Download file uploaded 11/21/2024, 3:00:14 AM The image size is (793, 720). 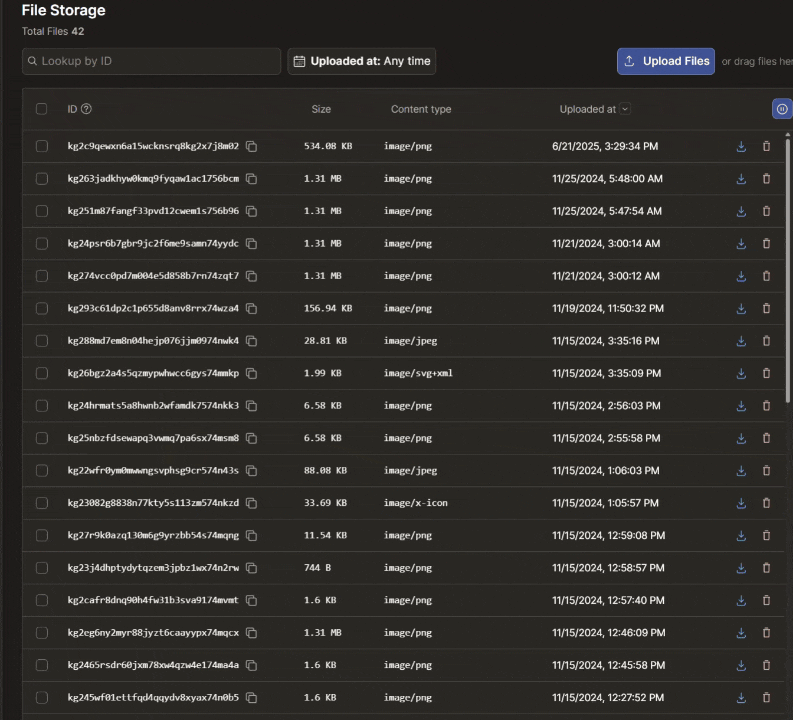coord(741,243)
